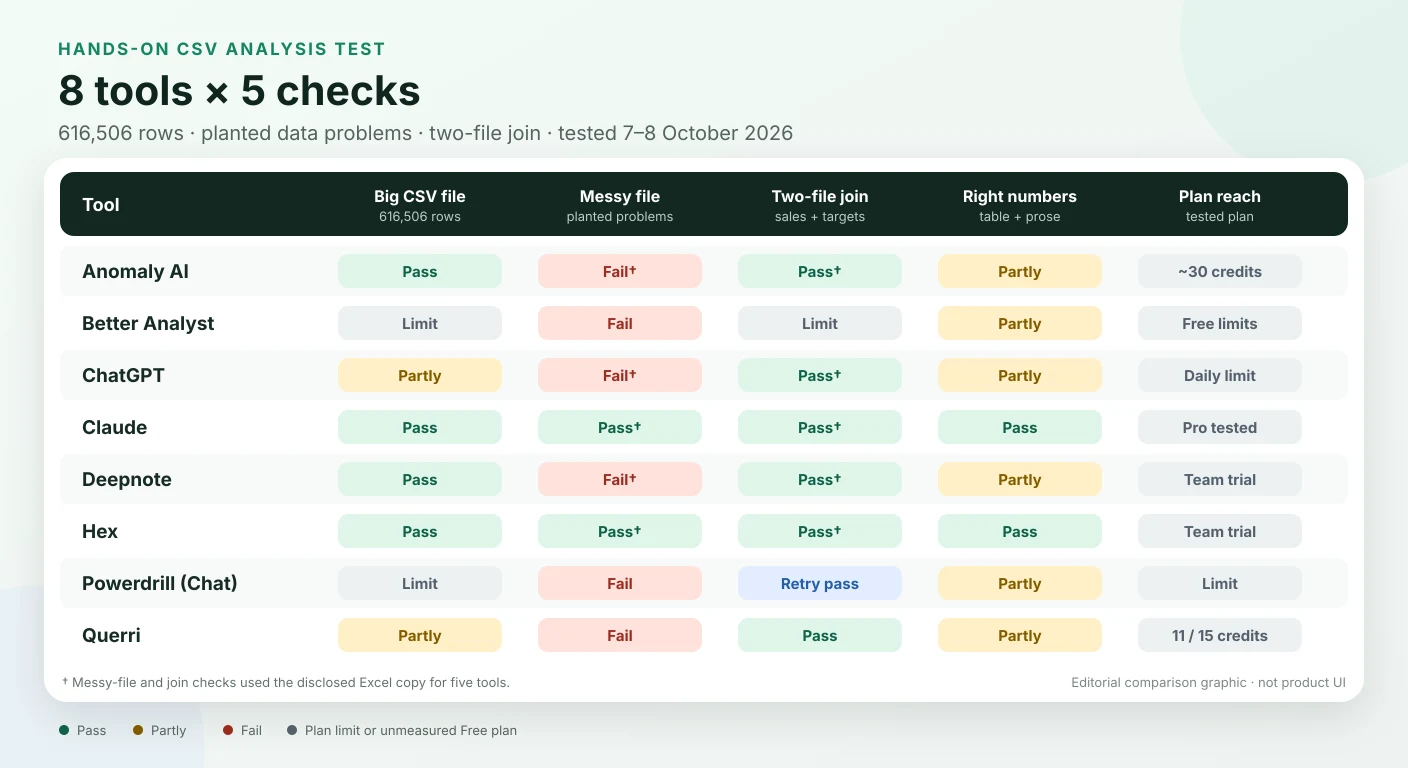Select Powerdrill's Plan reach "Limit" cell
The width and height of the screenshot is (1408, 768).
pyautogui.click(x=1220, y=584)
